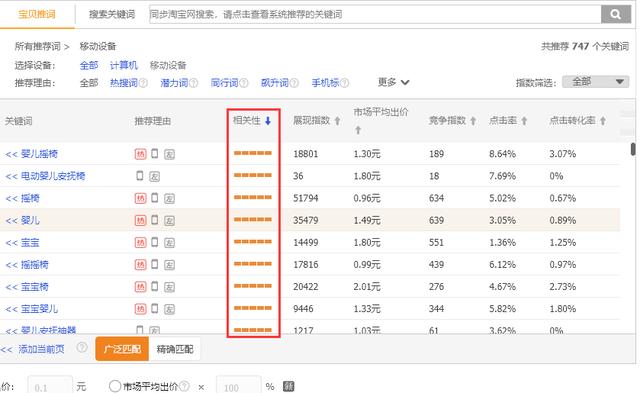This screenshot has width=640, height=393.
Task: Select the 精确匹配 button
Action: pyautogui.click(x=175, y=349)
